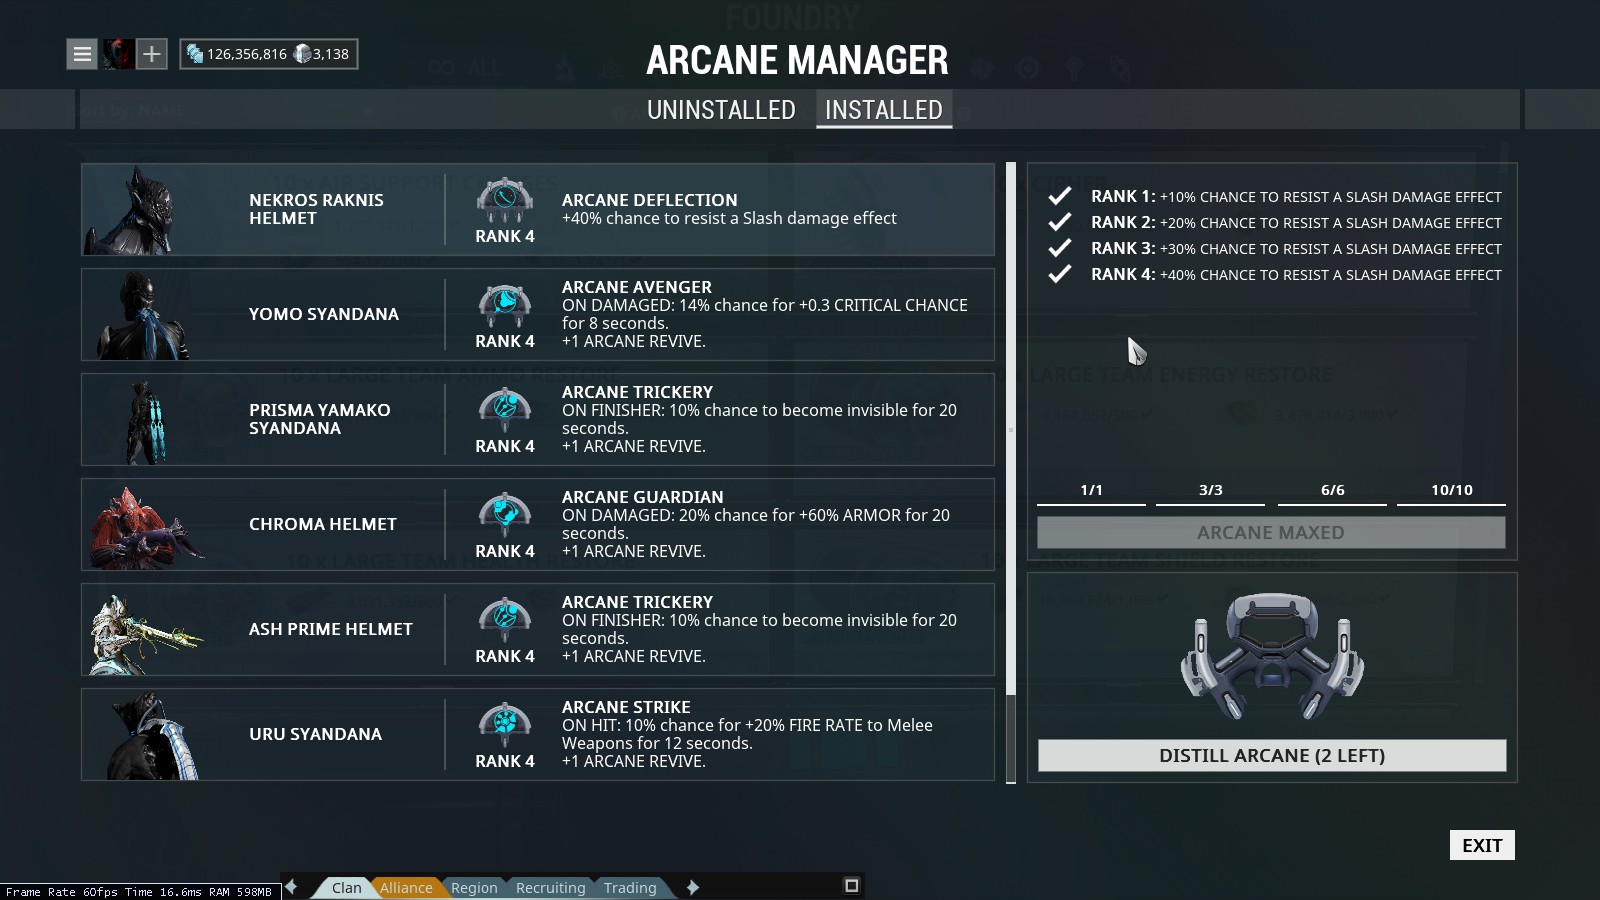The height and width of the screenshot is (900, 1600).
Task: Select the Arcane Guardian emblem icon
Action: [x=505, y=516]
